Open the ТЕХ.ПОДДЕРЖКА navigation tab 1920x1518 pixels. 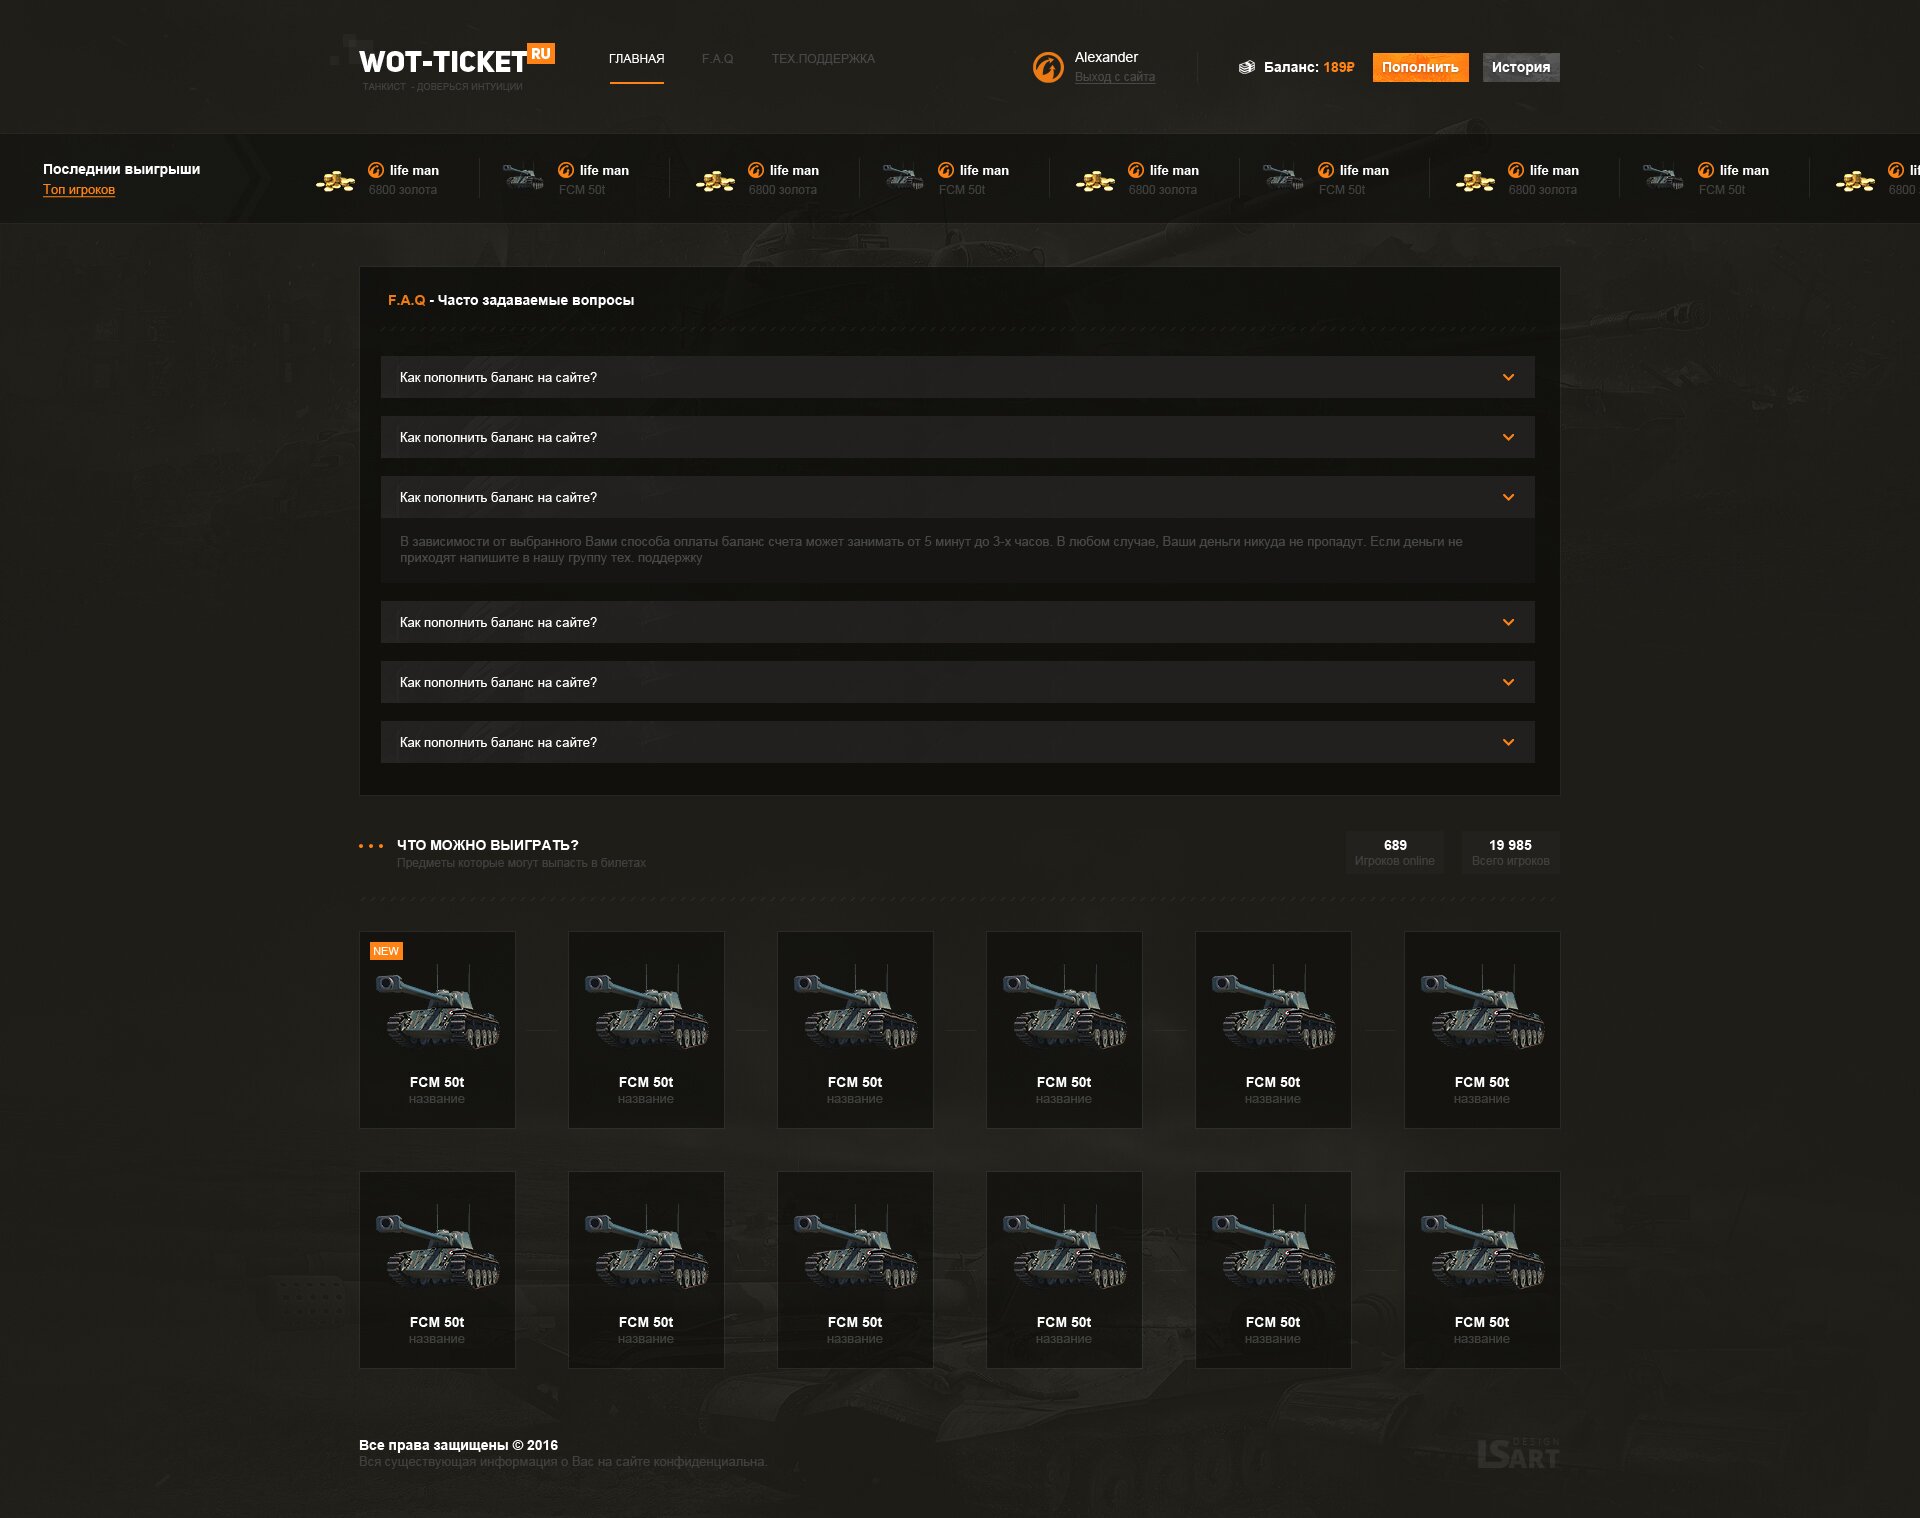click(x=823, y=59)
